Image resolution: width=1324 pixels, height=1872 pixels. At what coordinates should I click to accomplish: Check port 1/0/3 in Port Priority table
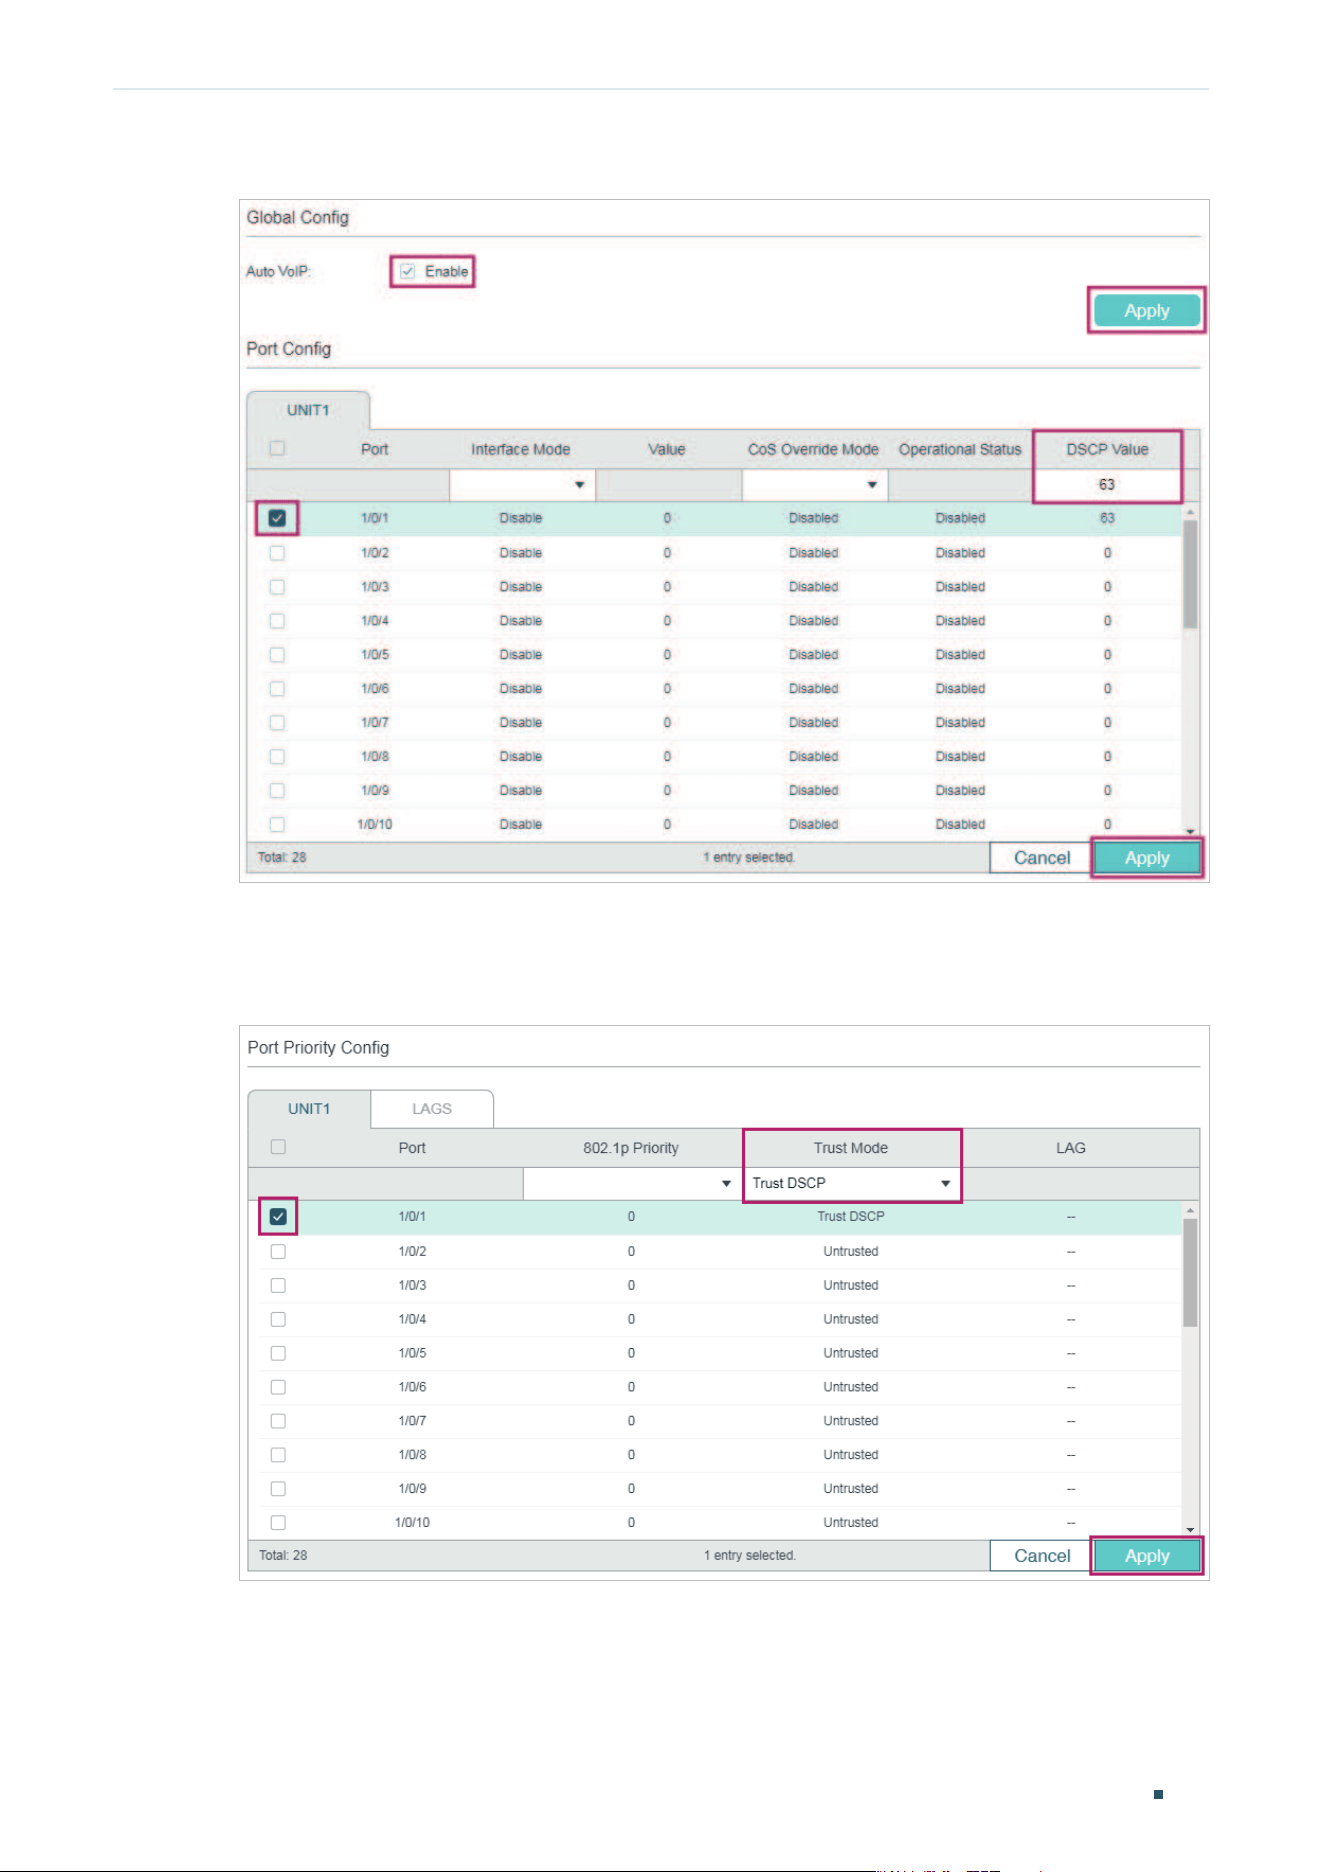click(x=278, y=1285)
